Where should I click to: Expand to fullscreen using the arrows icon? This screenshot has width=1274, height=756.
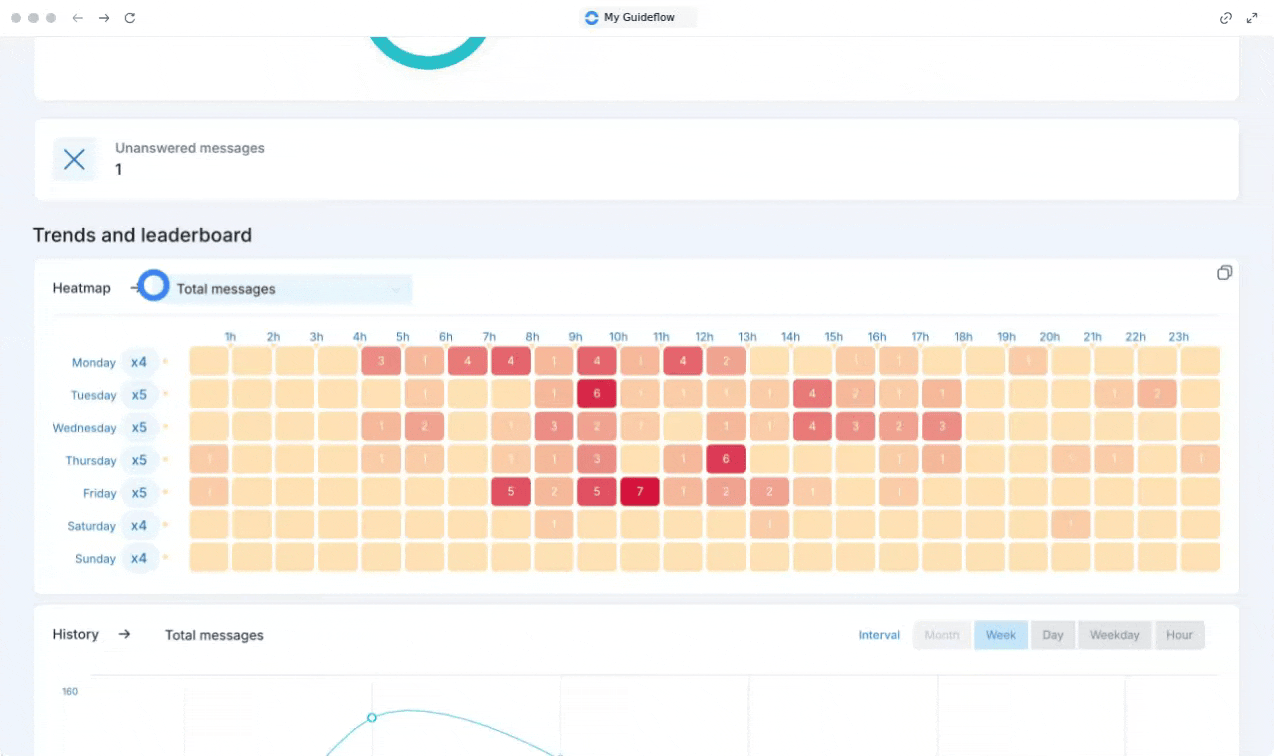pyautogui.click(x=1252, y=18)
